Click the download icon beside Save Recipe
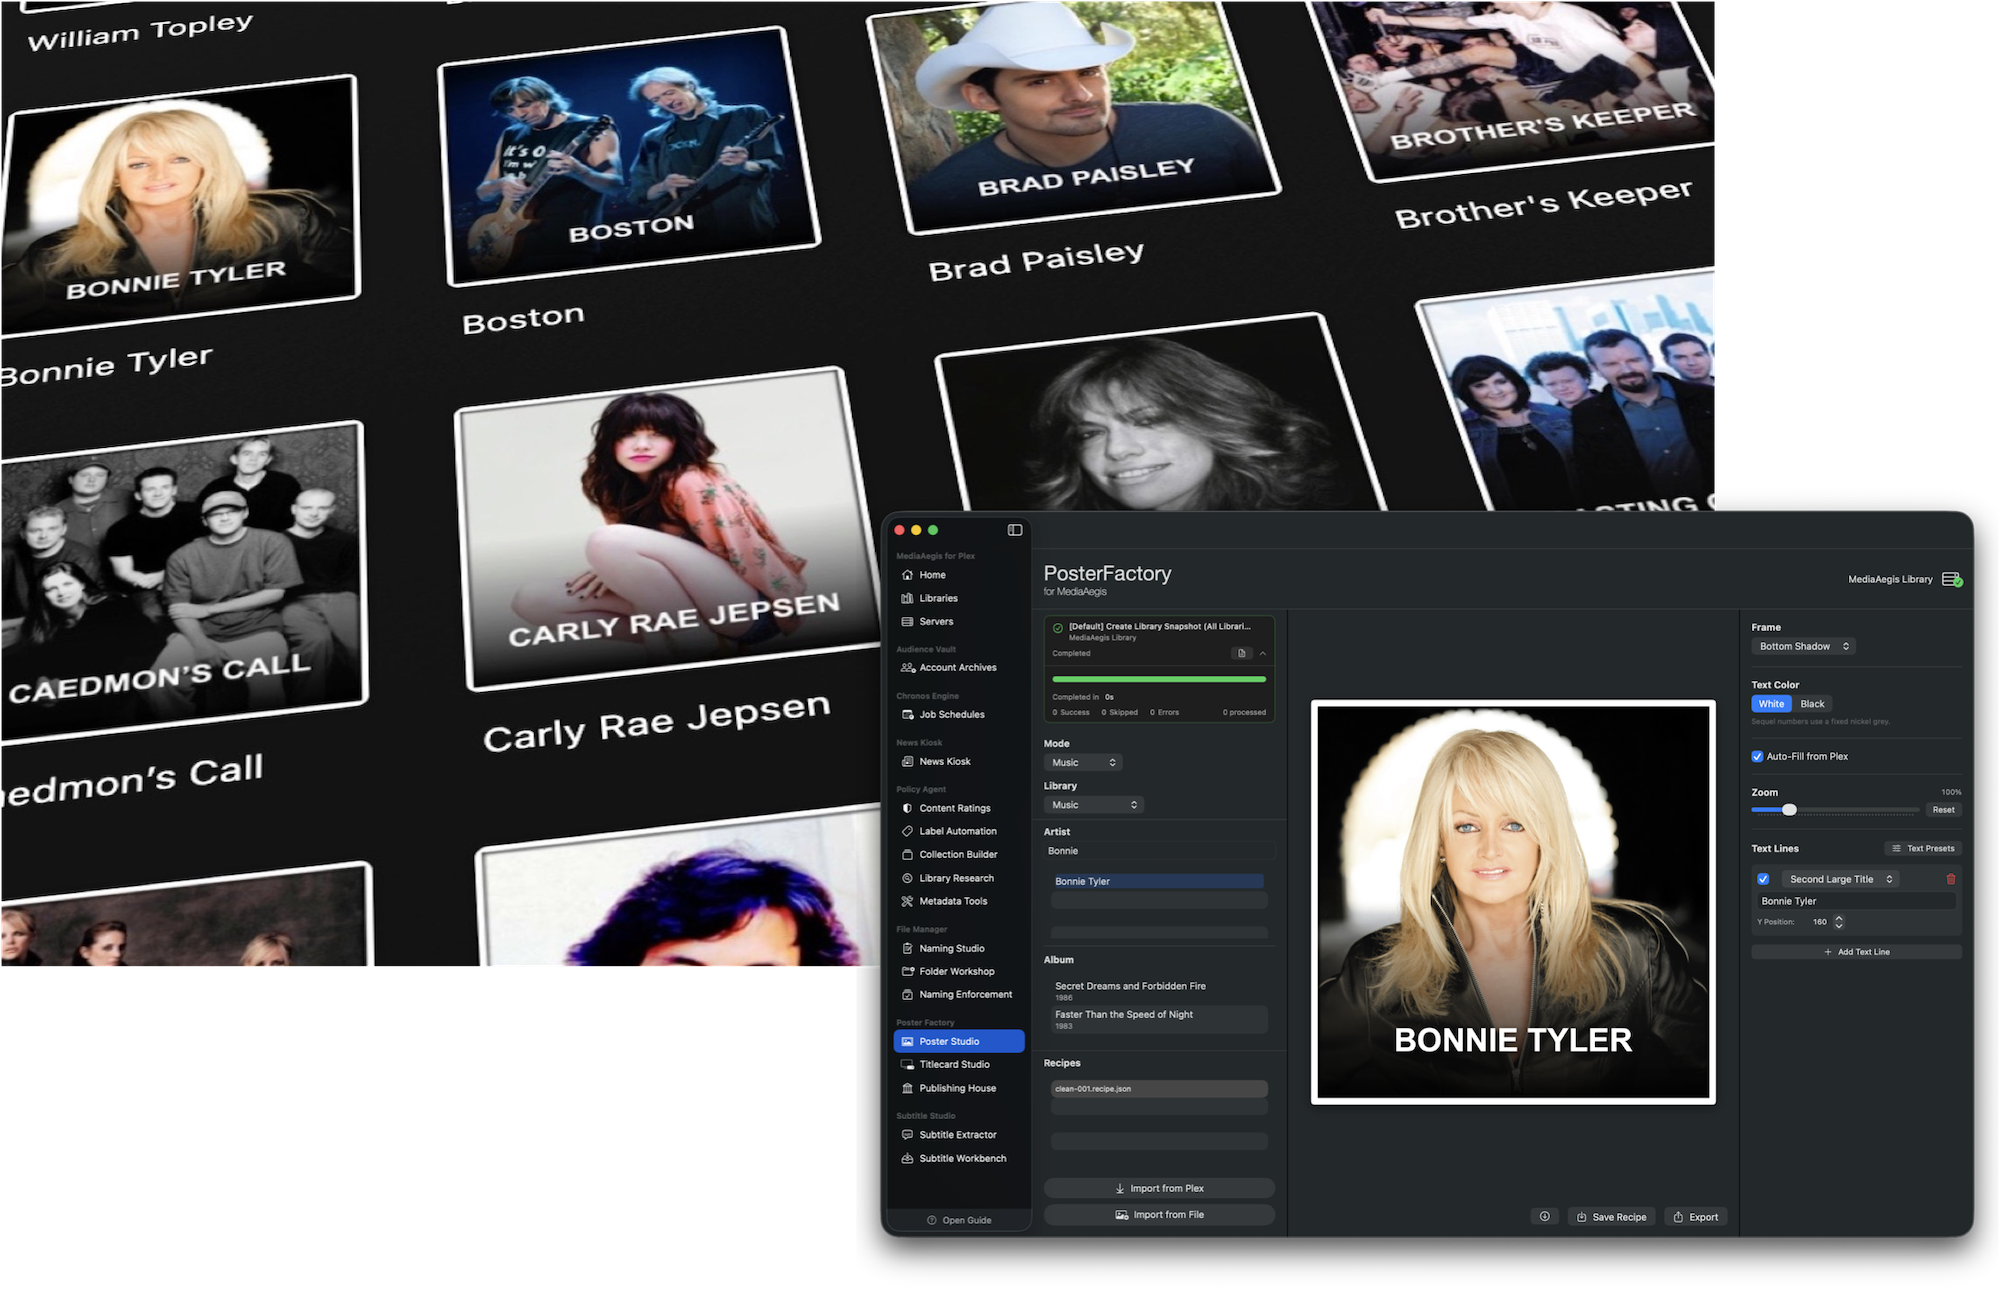This screenshot has height=1293, width=2000. pyautogui.click(x=1545, y=1217)
